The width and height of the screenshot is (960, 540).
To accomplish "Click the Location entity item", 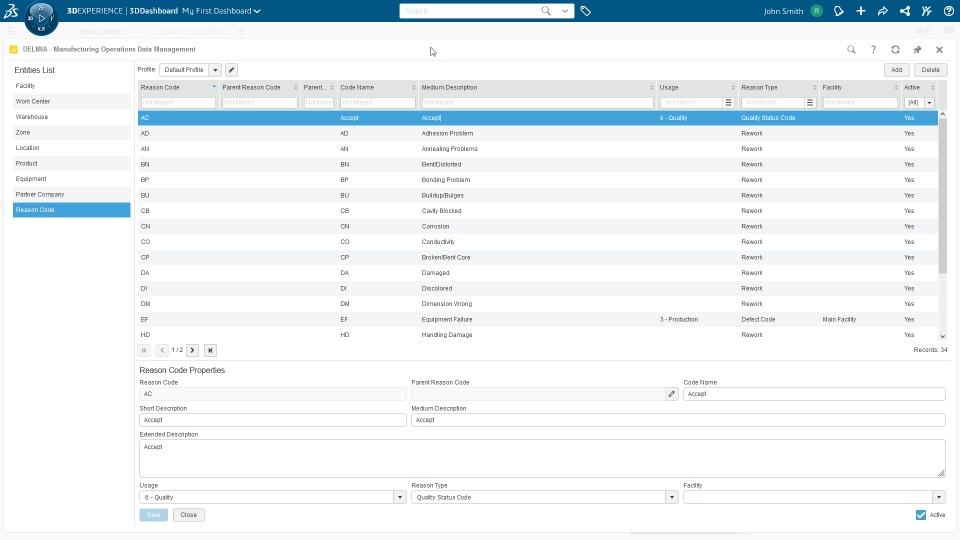I will (x=72, y=148).
